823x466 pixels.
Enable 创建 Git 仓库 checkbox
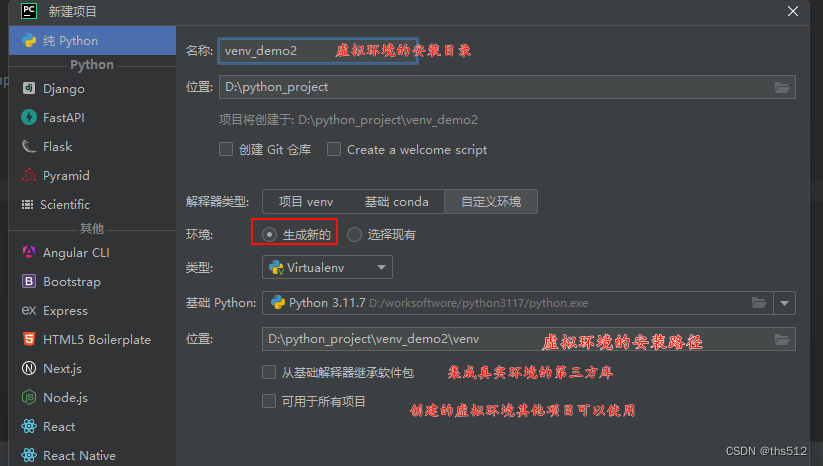(226, 150)
